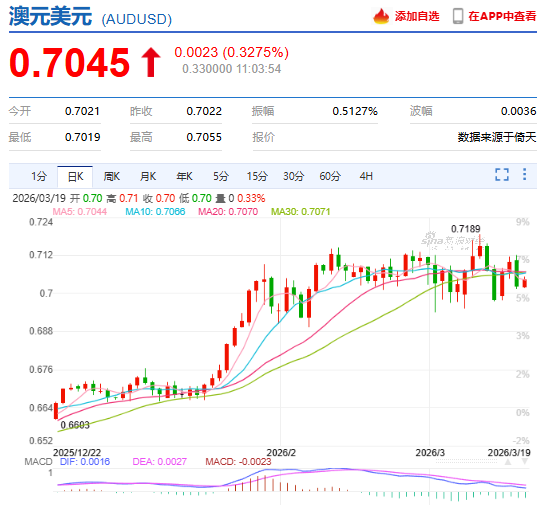Switch to the 周K chart tab
This screenshot has height=505, width=542.
111,176
